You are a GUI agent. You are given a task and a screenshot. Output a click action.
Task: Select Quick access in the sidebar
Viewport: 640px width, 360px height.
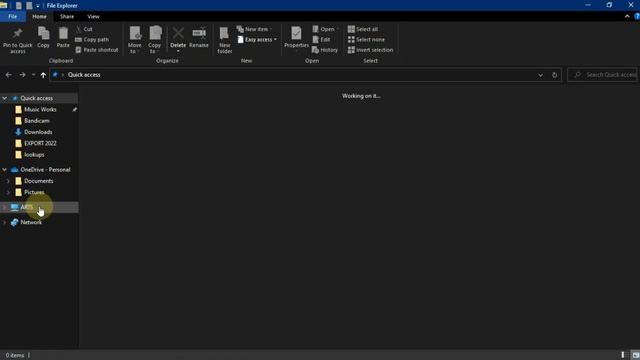(x=36, y=98)
